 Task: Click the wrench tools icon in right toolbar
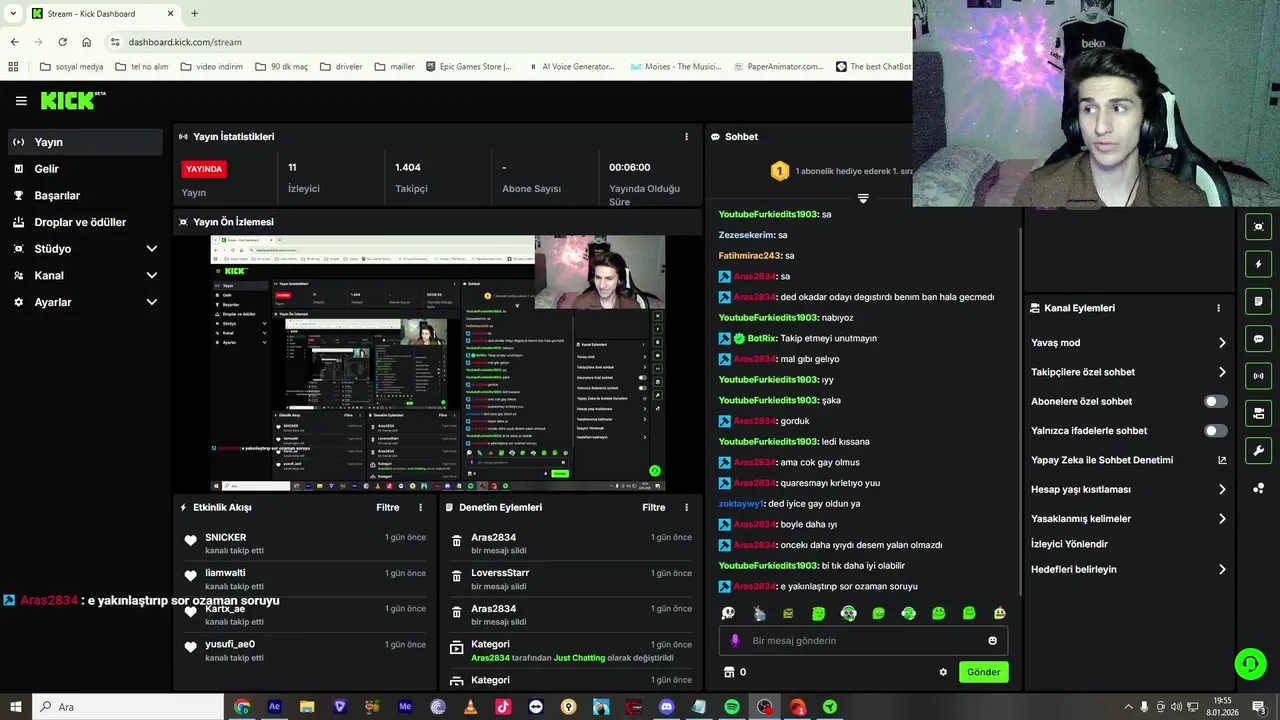tap(1258, 451)
